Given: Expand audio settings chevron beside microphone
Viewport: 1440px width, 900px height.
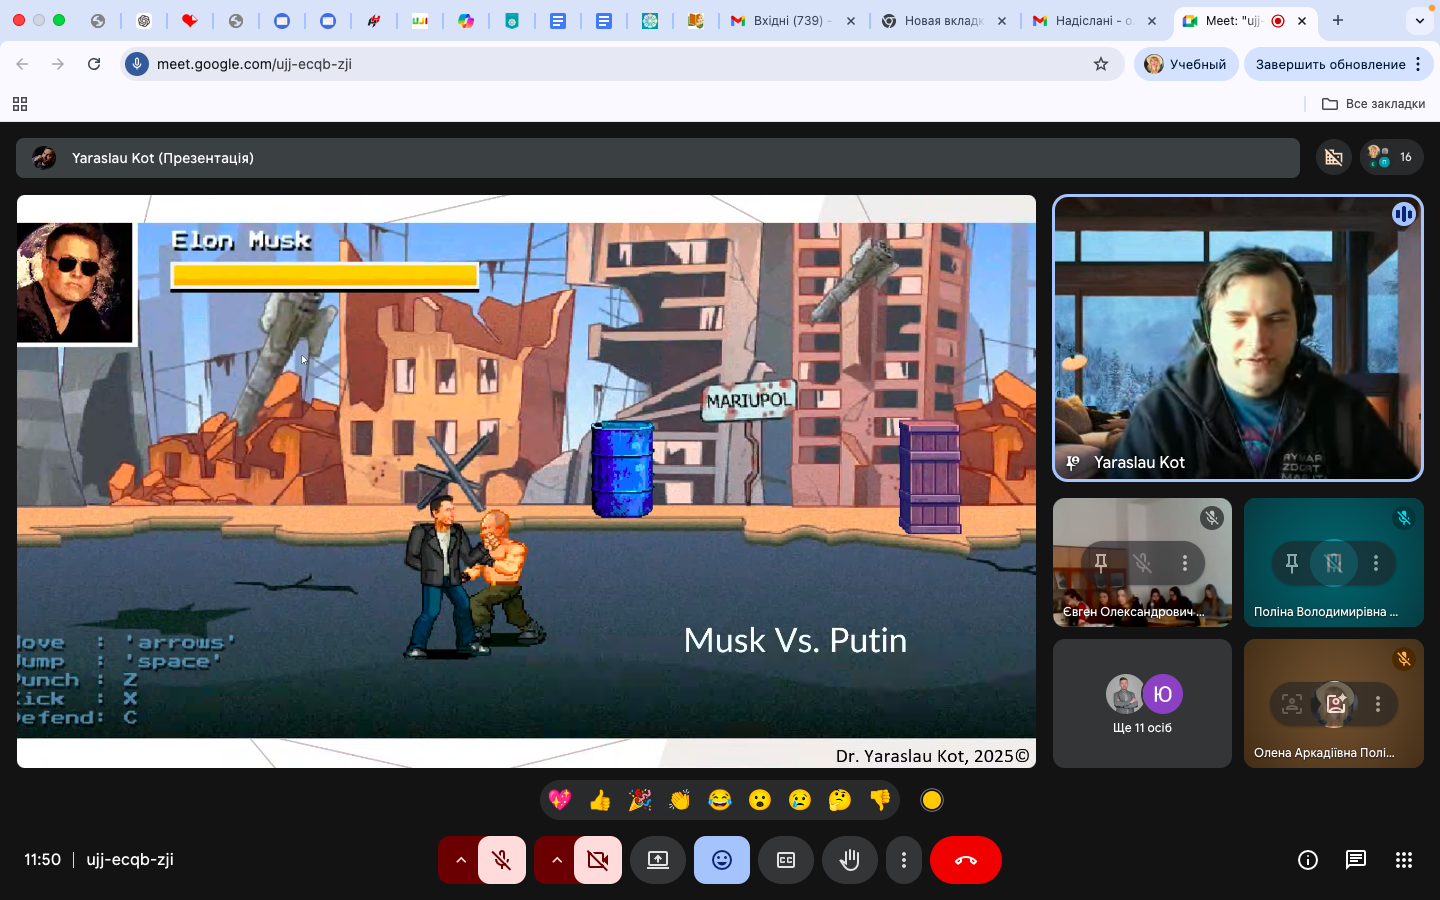Looking at the screenshot, I should pyautogui.click(x=460, y=860).
